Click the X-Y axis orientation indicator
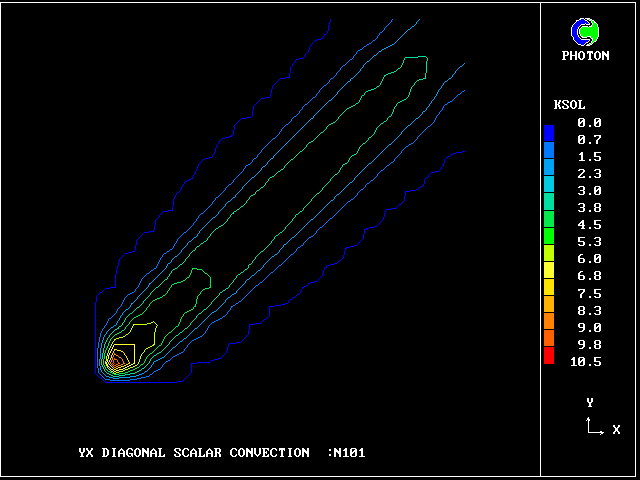Viewport: 640px width, 480px height. (x=595, y=427)
